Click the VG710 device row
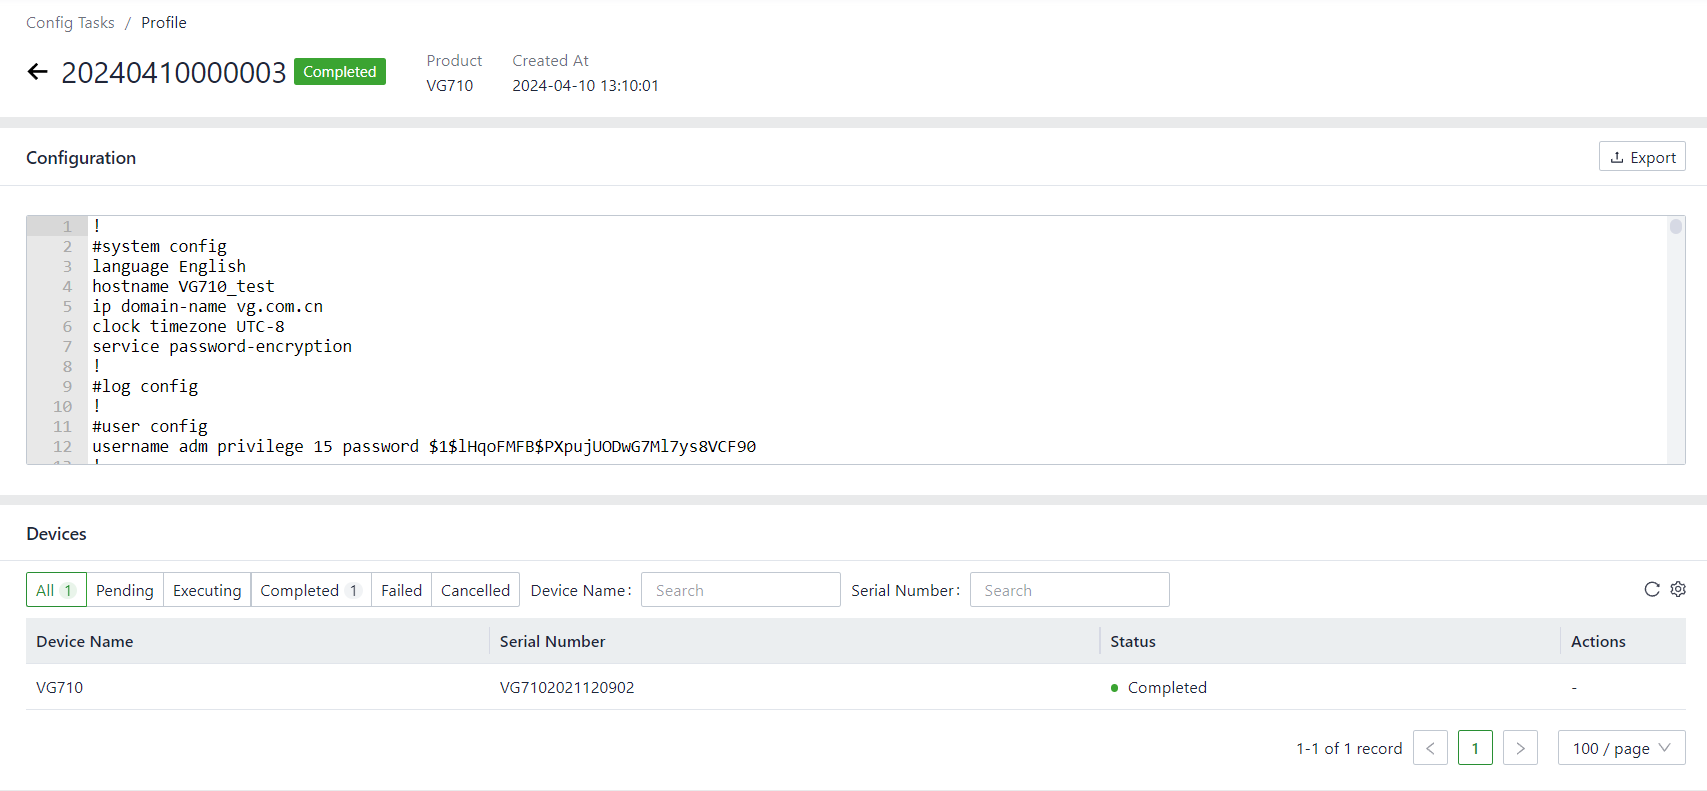 [60, 687]
